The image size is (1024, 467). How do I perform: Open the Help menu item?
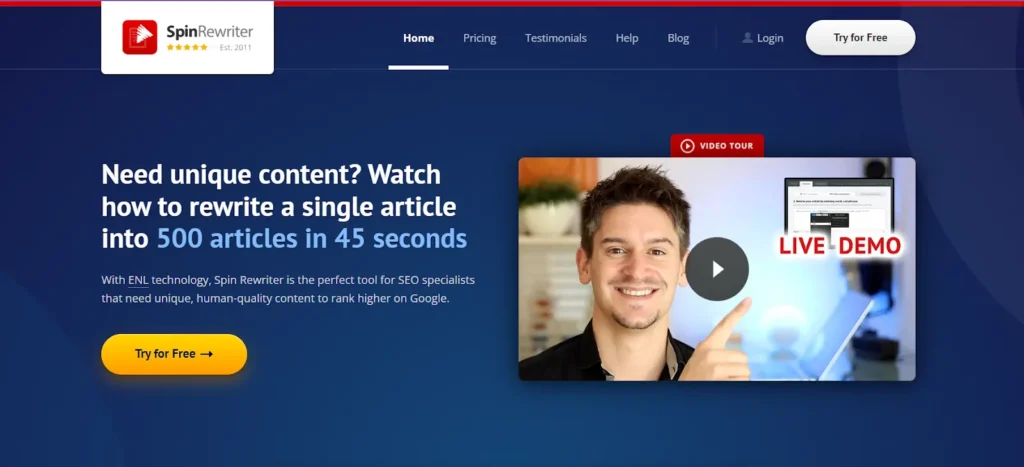point(627,38)
